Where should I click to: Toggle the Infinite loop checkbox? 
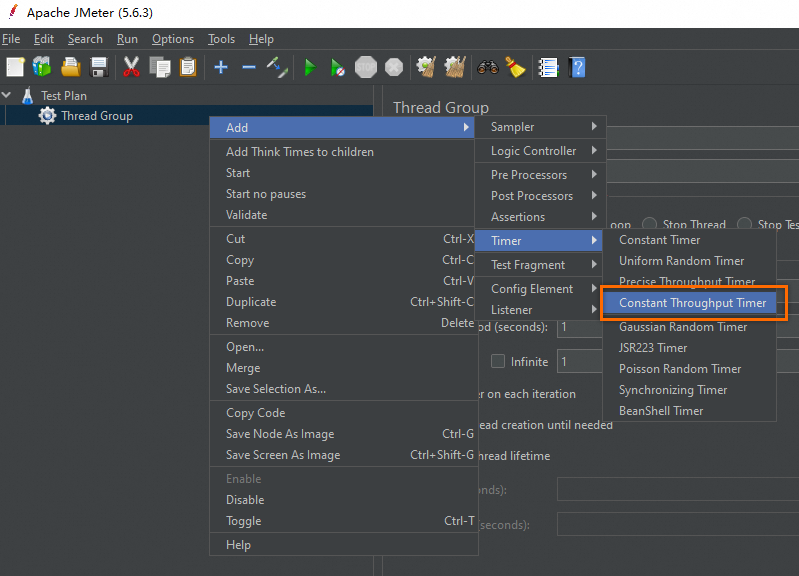(x=498, y=361)
